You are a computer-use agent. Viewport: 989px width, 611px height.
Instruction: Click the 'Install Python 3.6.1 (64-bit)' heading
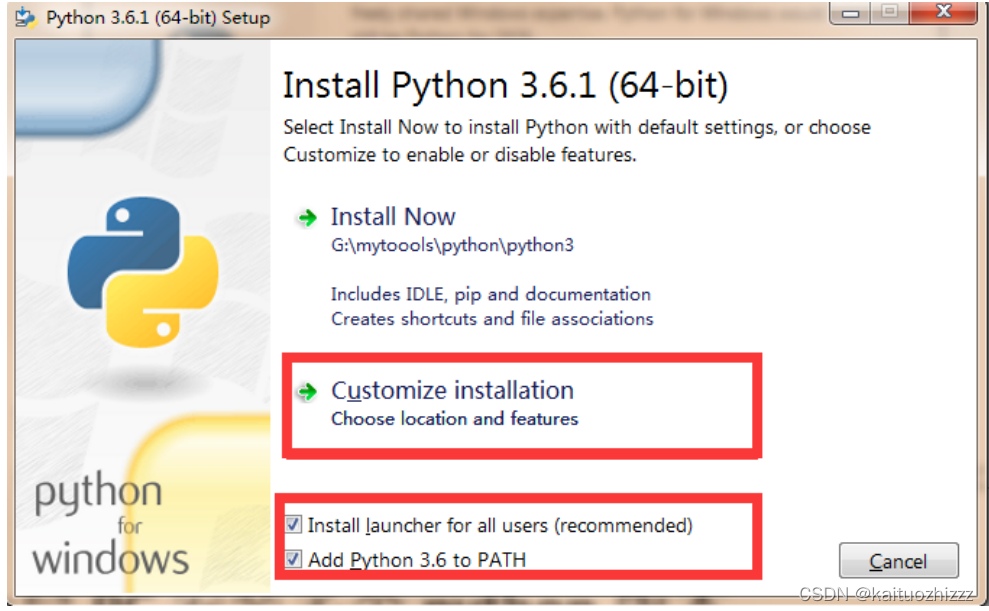tap(505, 85)
